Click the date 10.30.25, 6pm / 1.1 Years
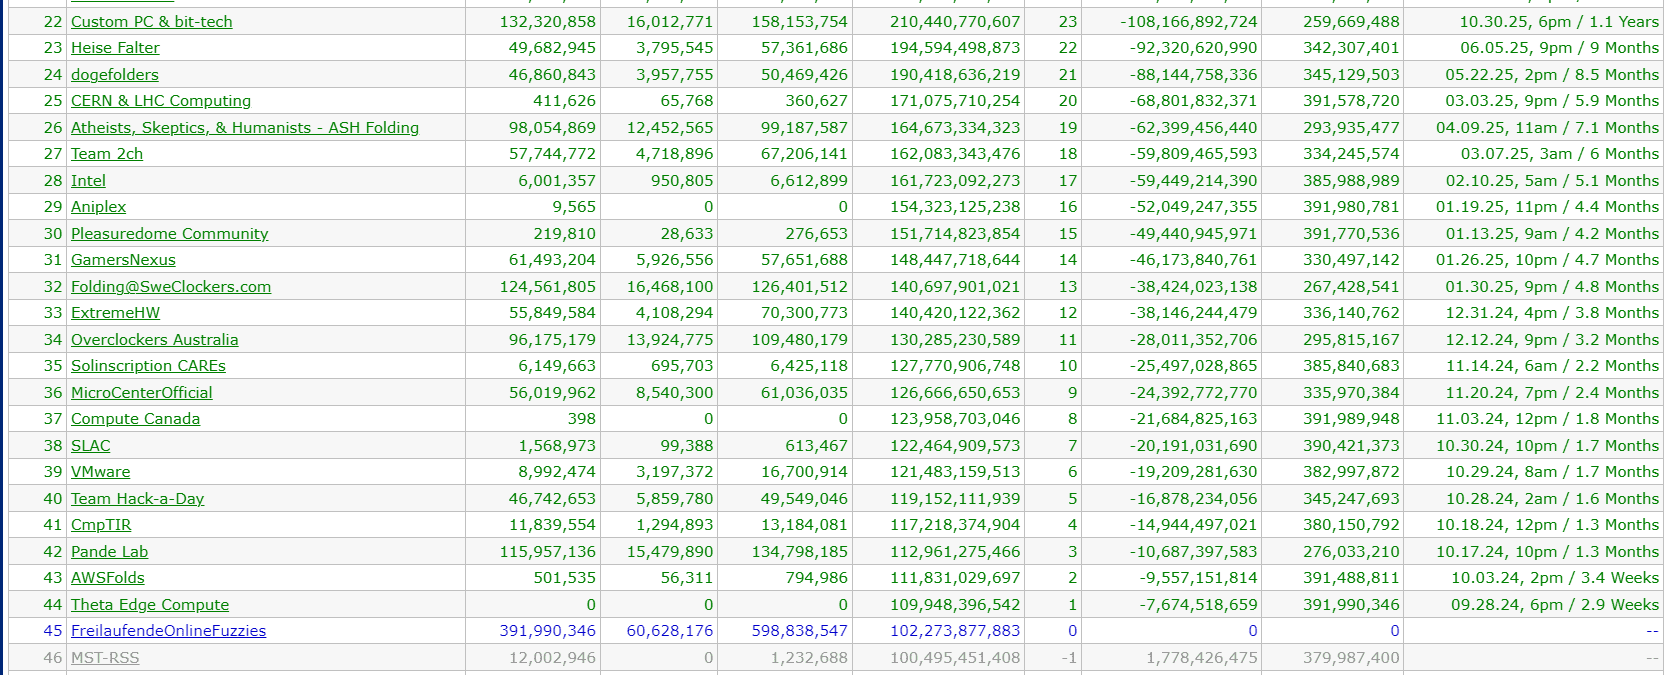The image size is (1669, 675). (1559, 21)
